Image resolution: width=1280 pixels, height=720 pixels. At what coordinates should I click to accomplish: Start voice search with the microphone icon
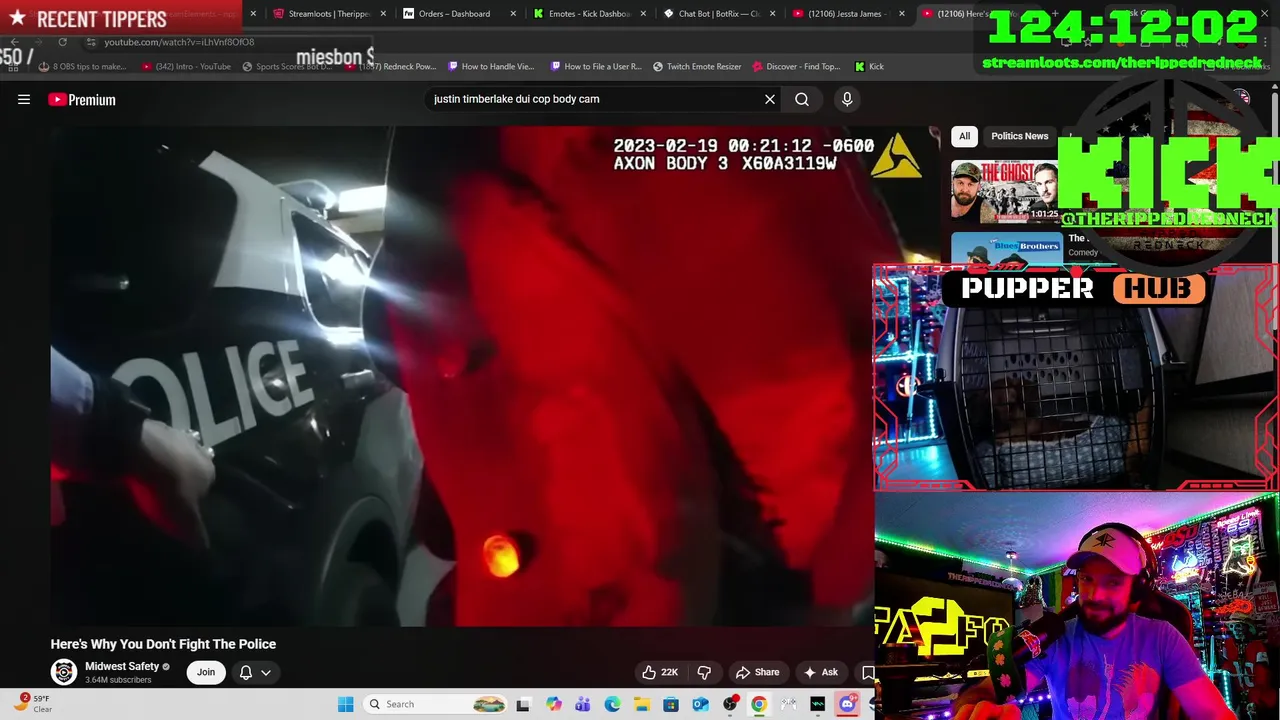coord(847,99)
